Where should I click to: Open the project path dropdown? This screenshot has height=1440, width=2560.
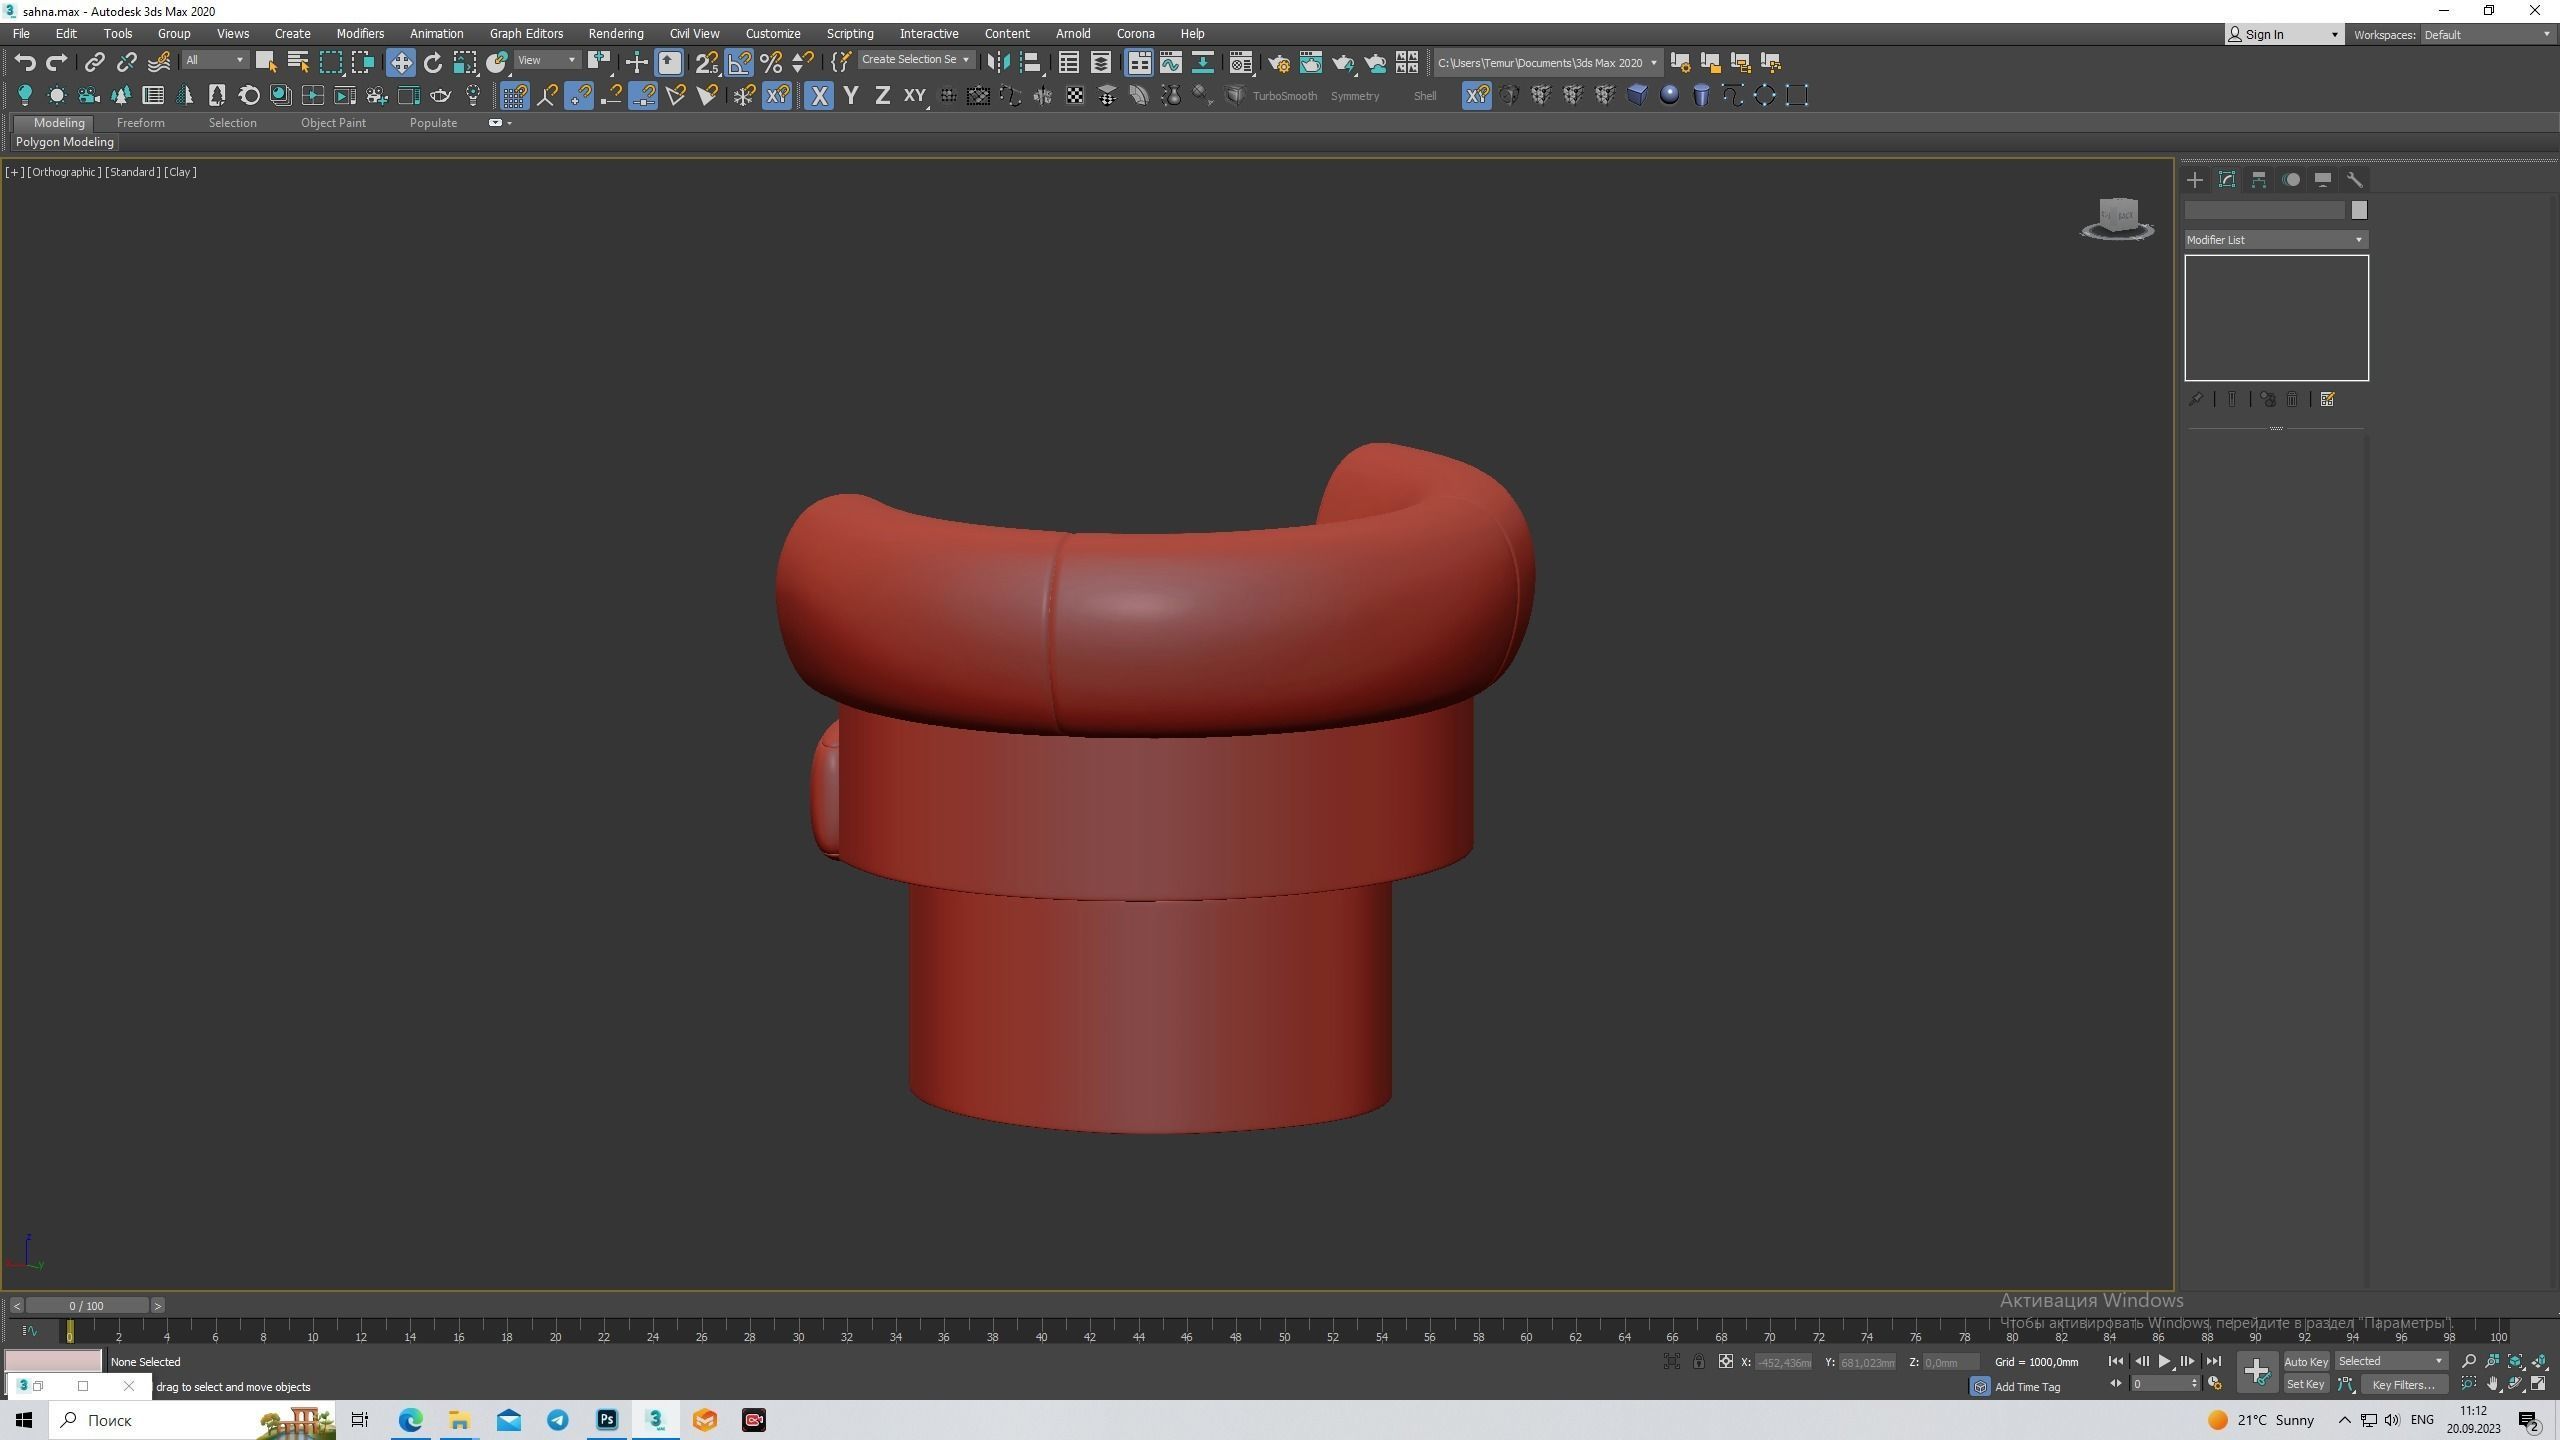tap(1547, 63)
